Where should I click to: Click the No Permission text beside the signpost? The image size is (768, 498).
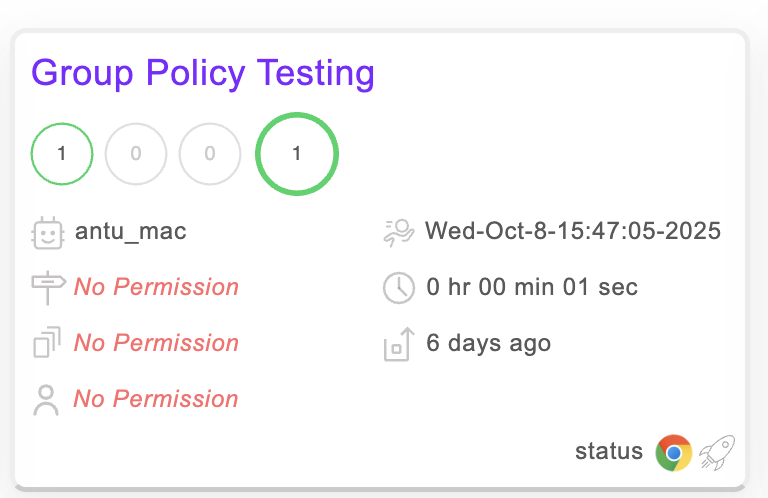coord(156,288)
